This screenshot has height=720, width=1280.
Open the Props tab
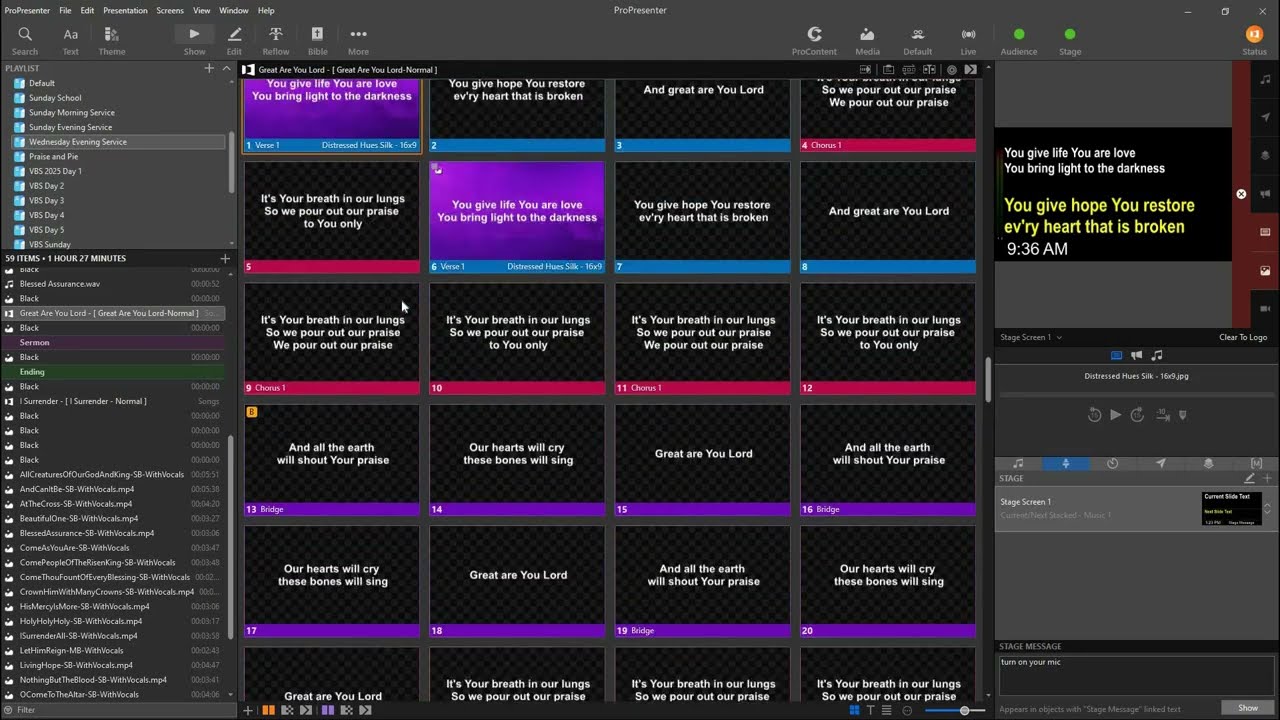(x=1208, y=464)
